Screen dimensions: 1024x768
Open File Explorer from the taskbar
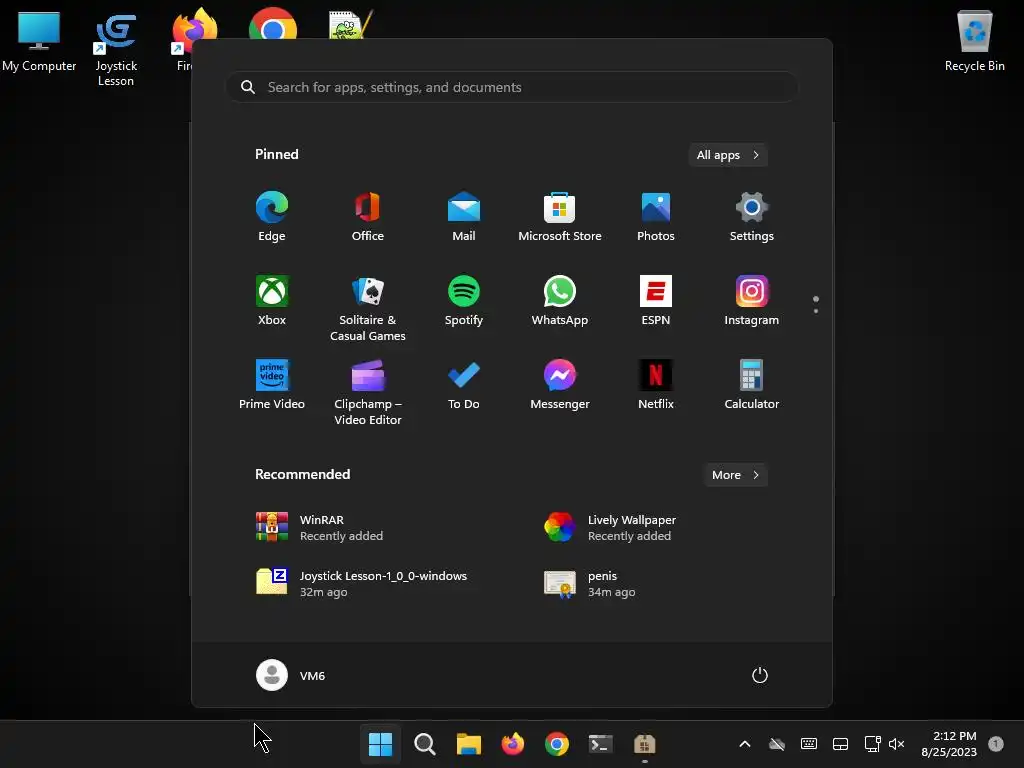[x=468, y=744]
